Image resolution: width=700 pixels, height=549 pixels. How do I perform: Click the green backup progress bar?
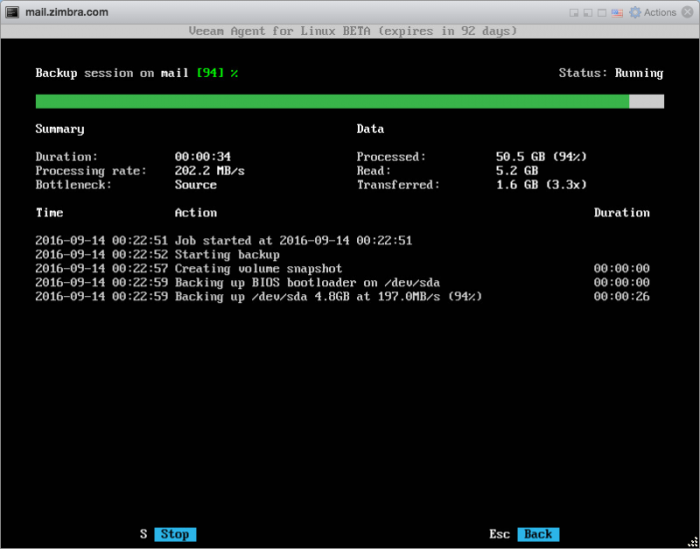[x=332, y=101]
